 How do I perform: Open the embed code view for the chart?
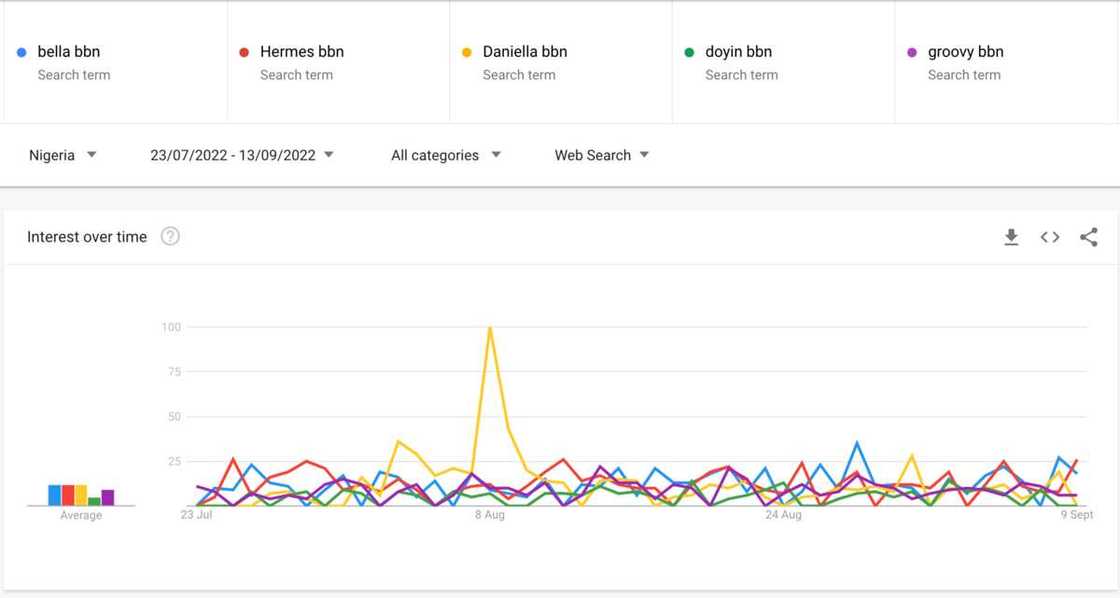click(x=1049, y=237)
